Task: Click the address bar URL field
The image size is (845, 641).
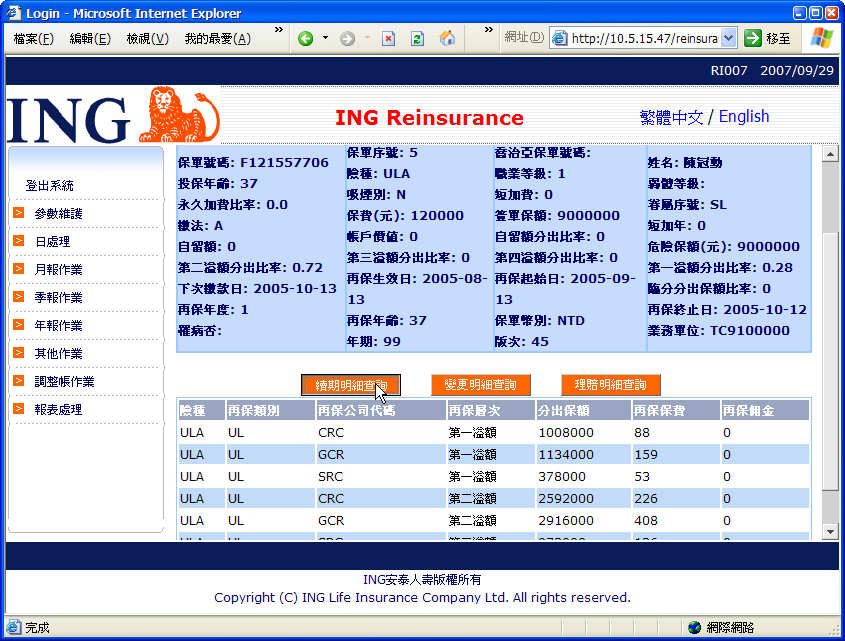Action: 644,38
